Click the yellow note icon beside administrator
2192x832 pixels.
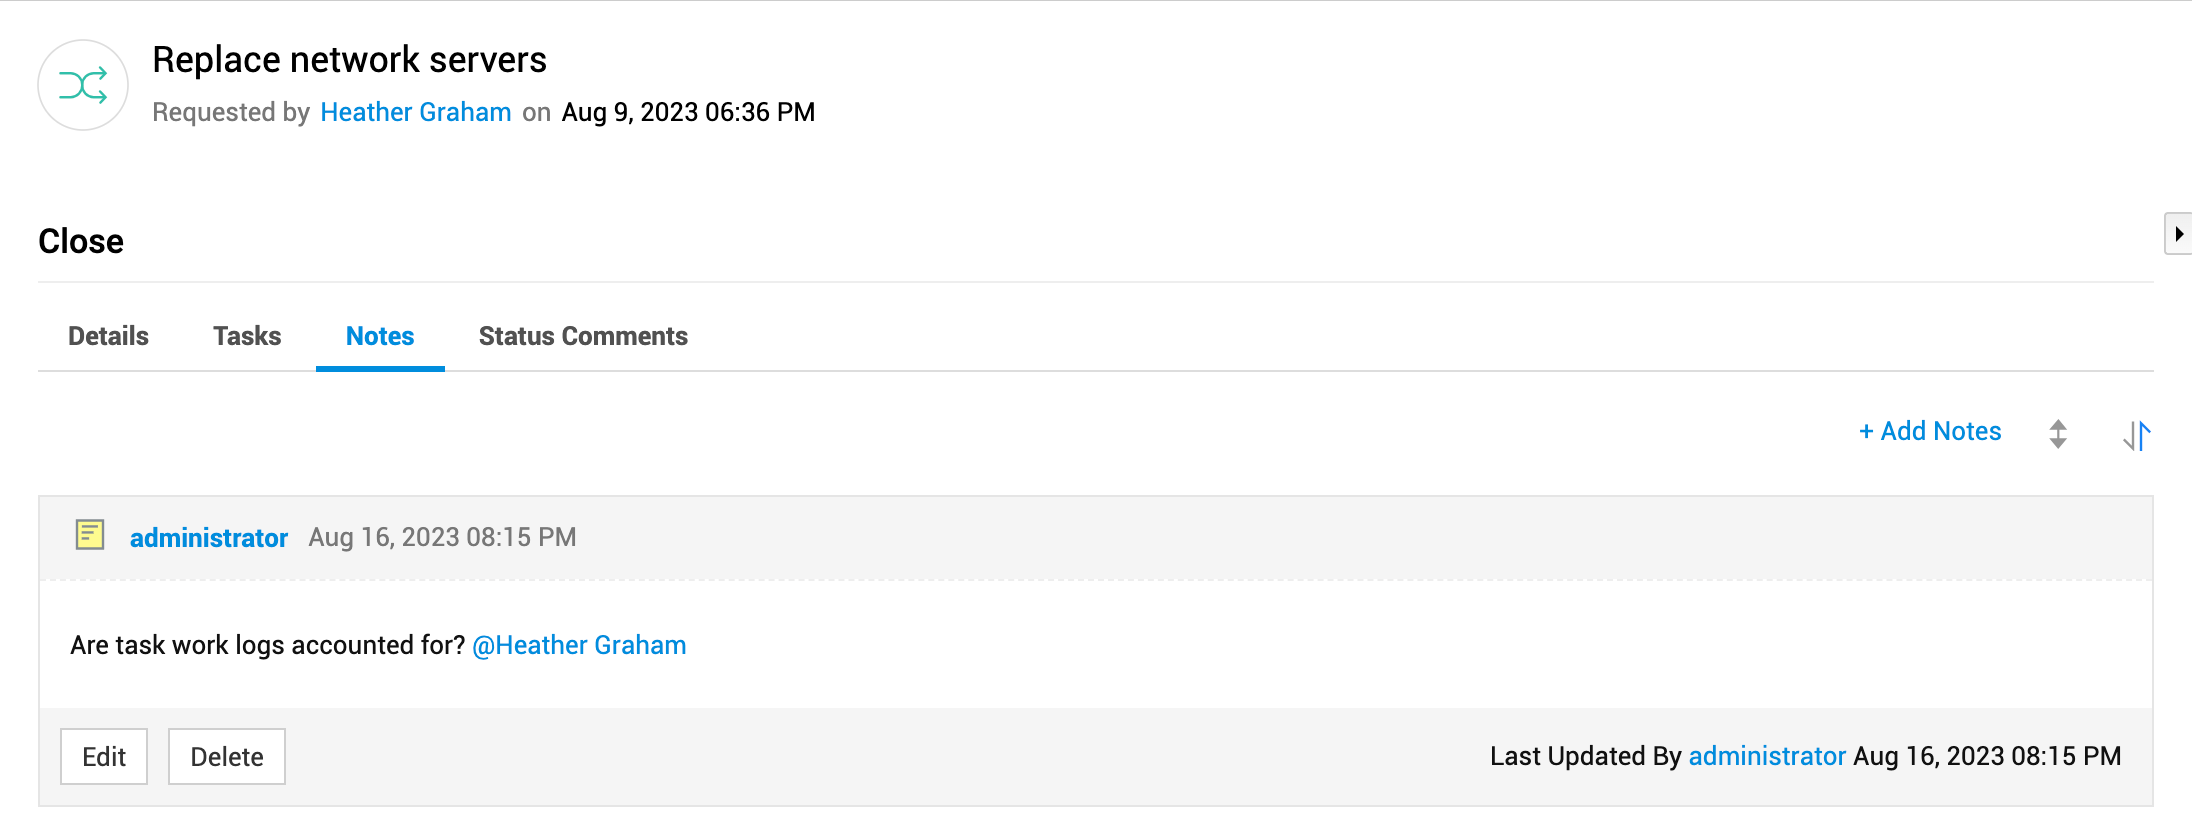click(90, 535)
